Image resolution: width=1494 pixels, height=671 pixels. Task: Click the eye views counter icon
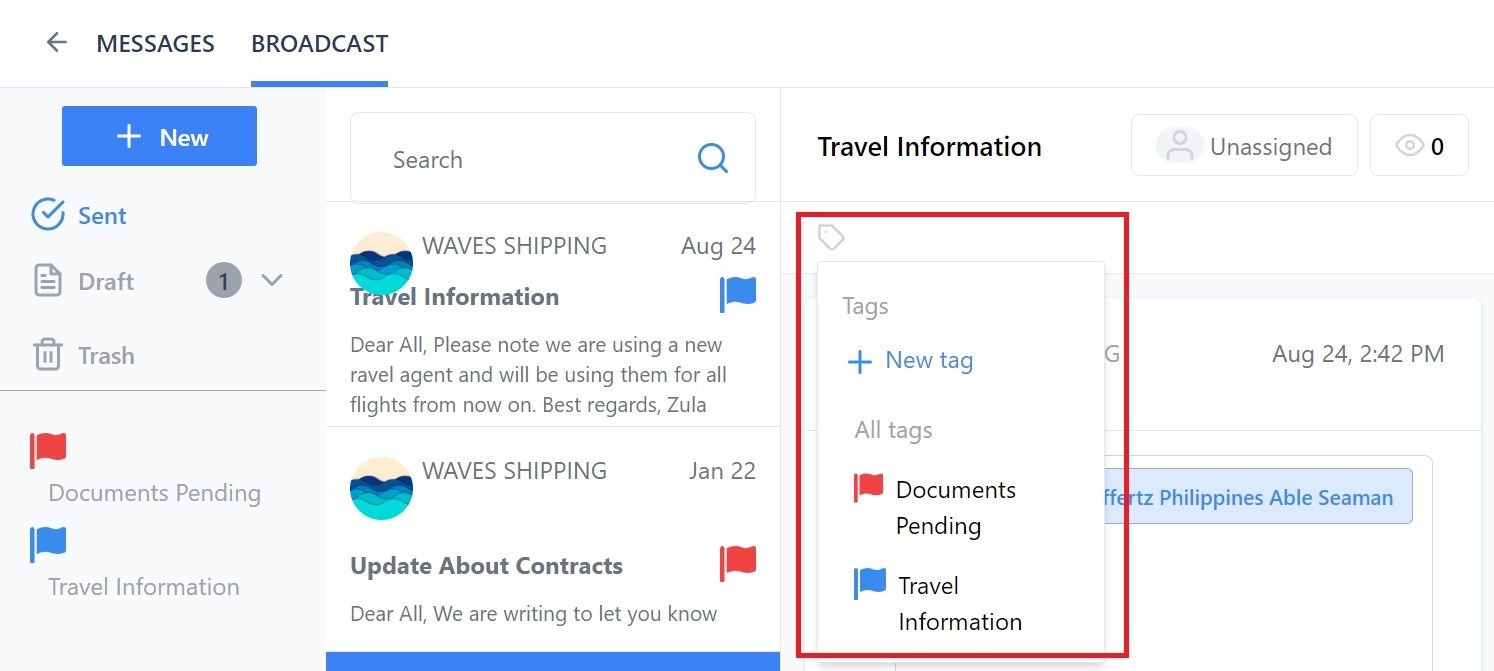tap(1410, 146)
